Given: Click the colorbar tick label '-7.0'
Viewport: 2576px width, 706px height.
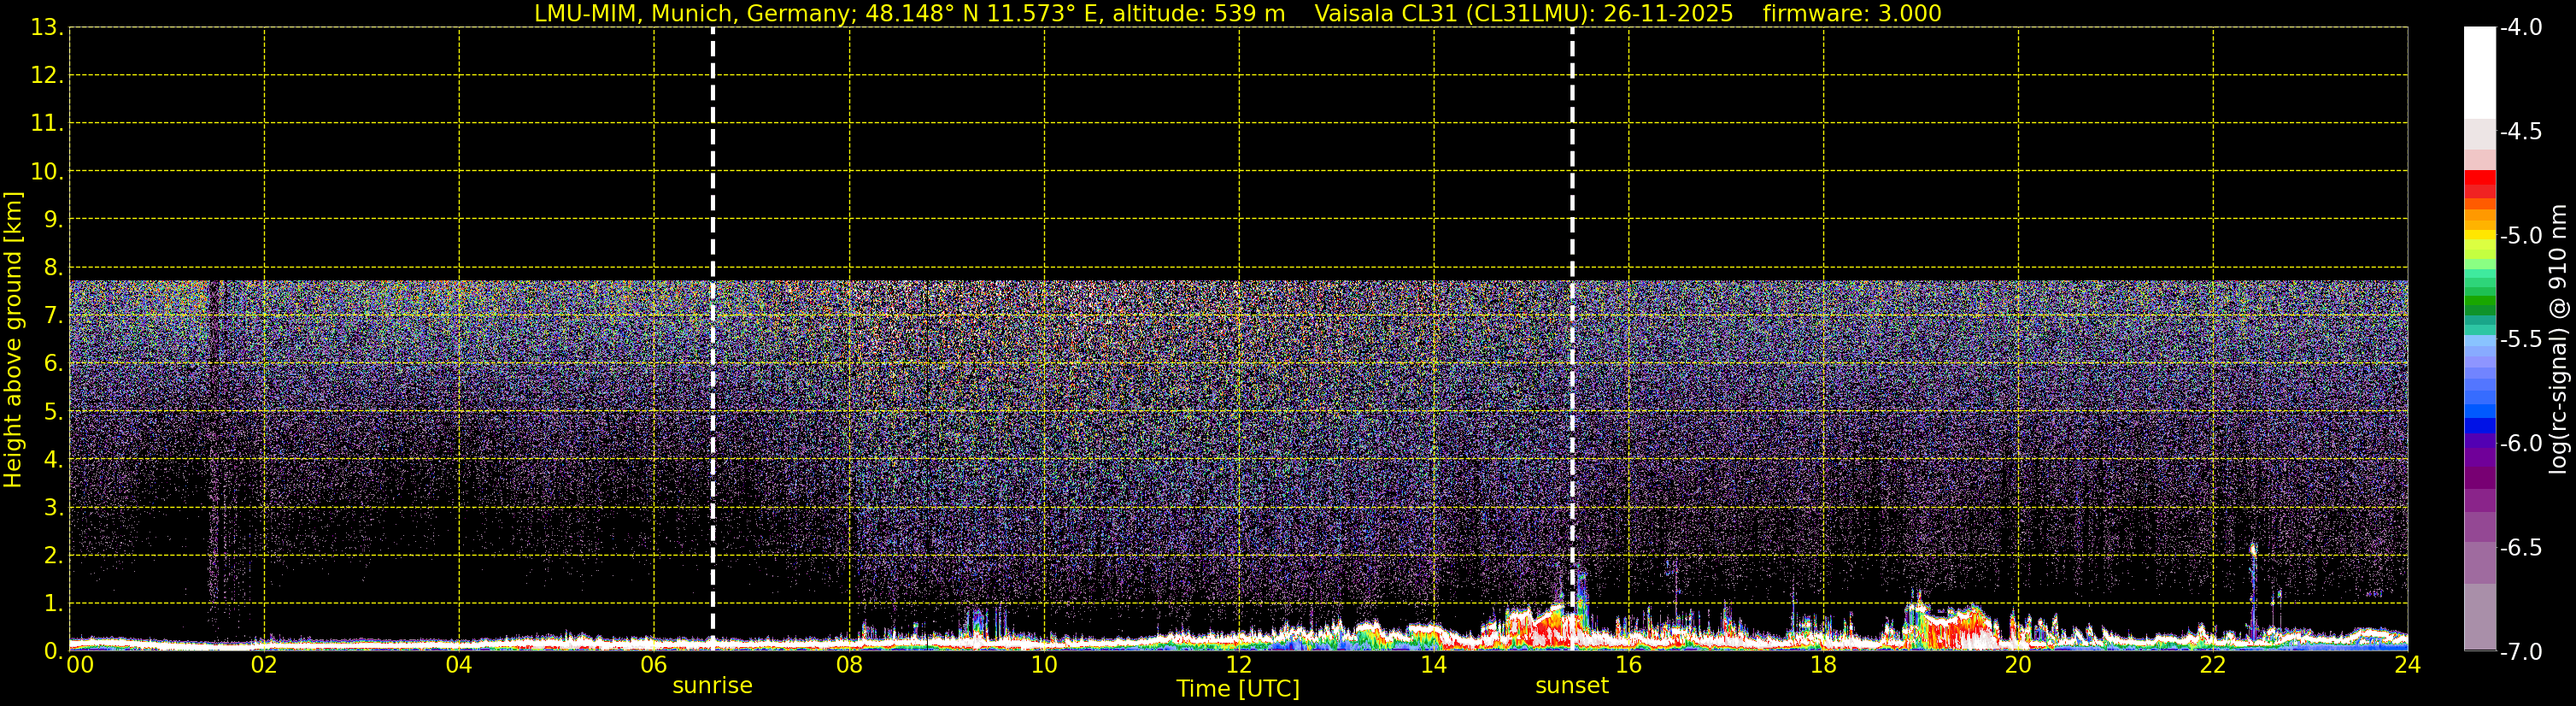Looking at the screenshot, I should 2521,651.
